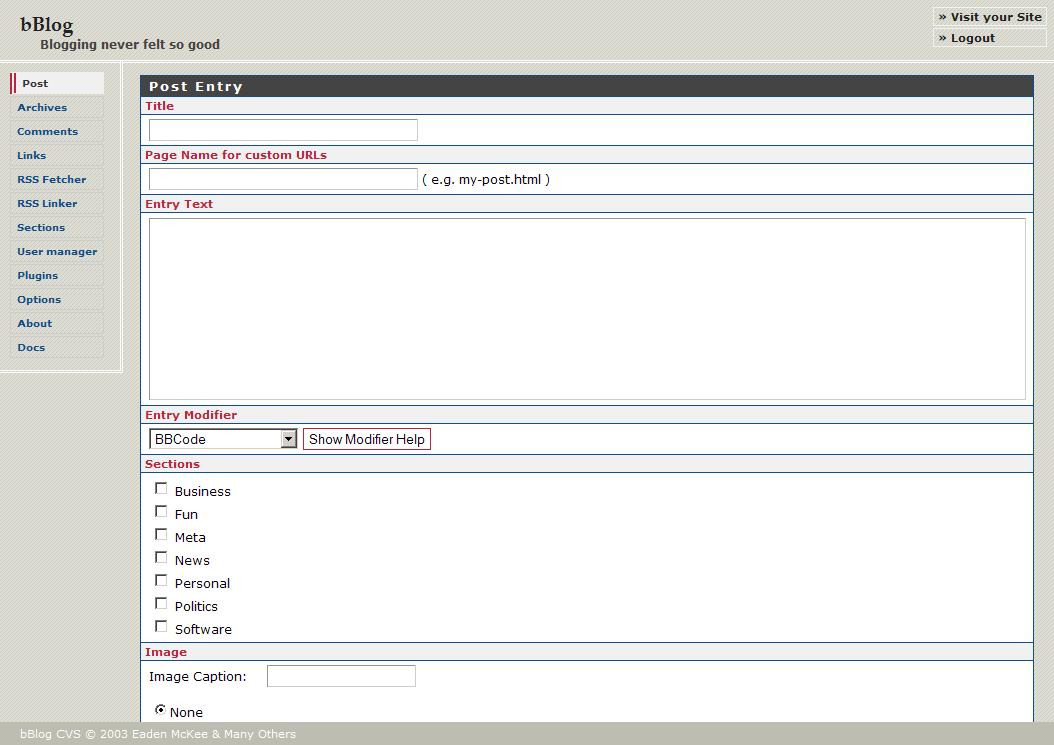Click the Post Entry heading text

point(196,86)
